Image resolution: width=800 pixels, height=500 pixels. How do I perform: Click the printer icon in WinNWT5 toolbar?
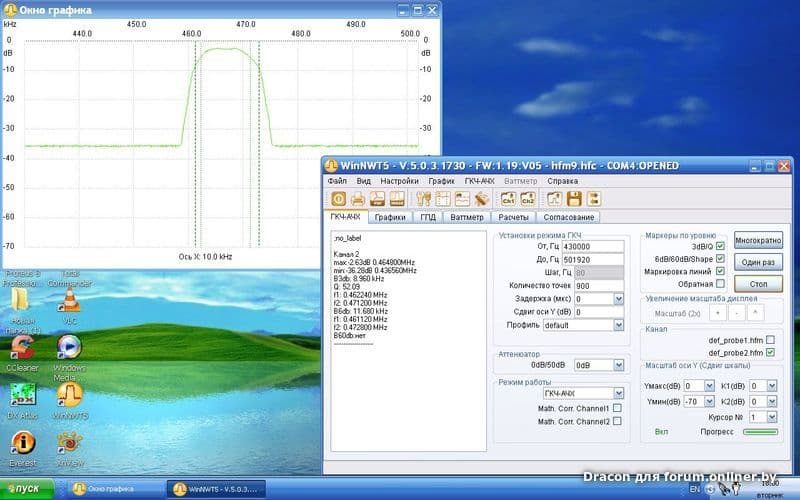(359, 199)
